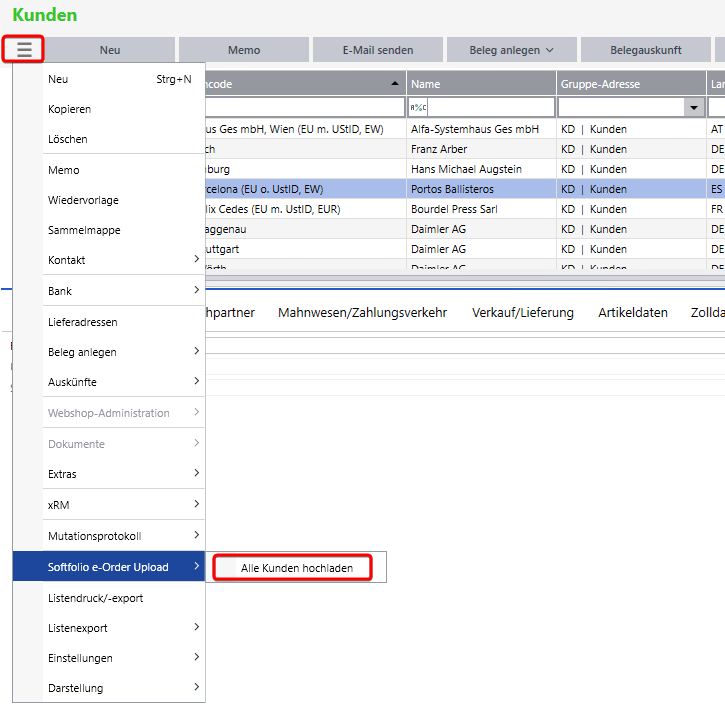
Task: Click the Memo toolbar button
Action: coord(244,50)
